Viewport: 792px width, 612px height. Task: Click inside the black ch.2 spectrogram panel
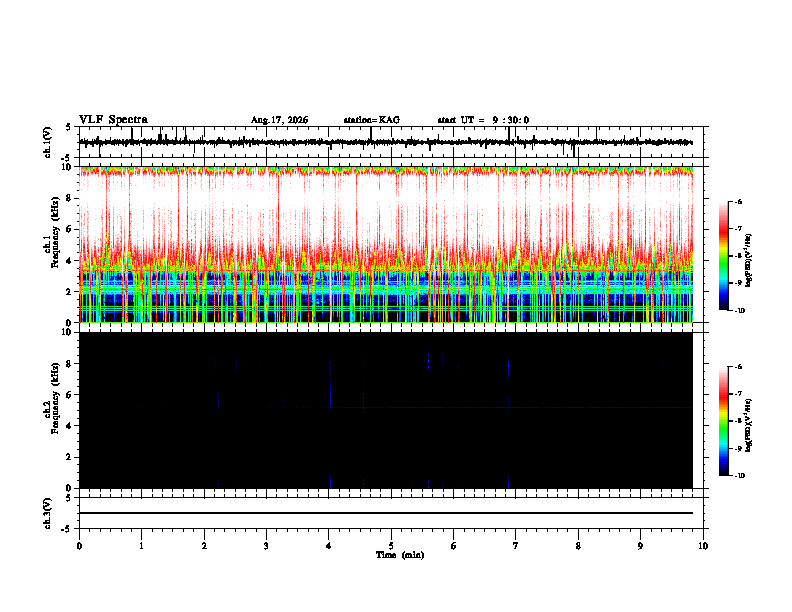click(x=385, y=410)
